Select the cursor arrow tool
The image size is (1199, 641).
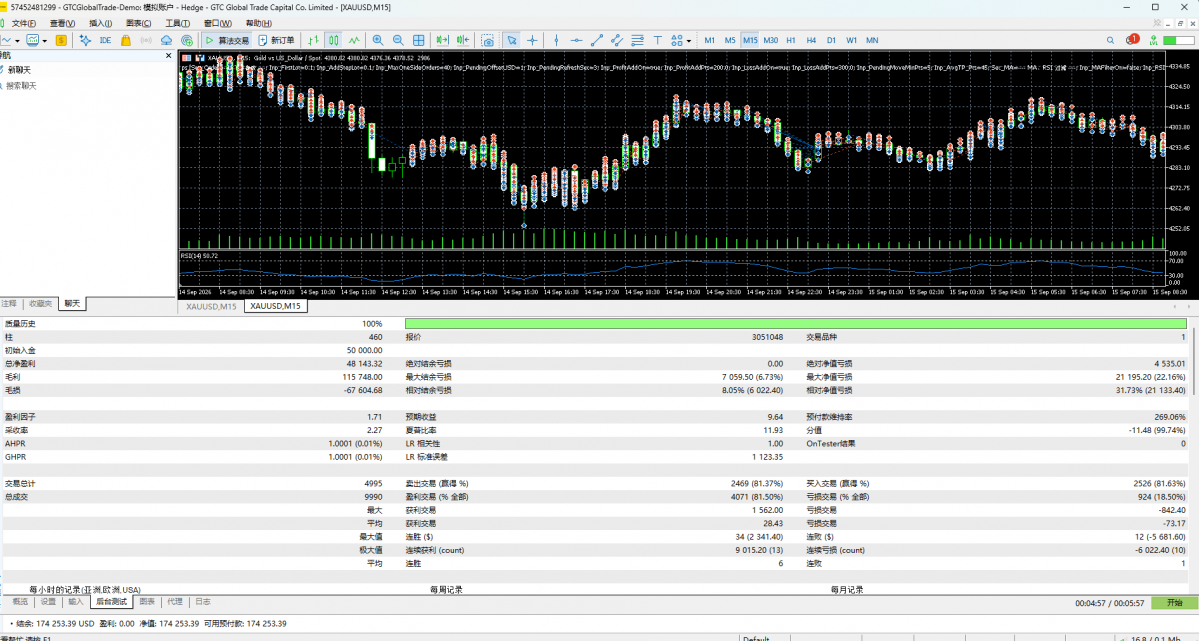tap(512, 40)
